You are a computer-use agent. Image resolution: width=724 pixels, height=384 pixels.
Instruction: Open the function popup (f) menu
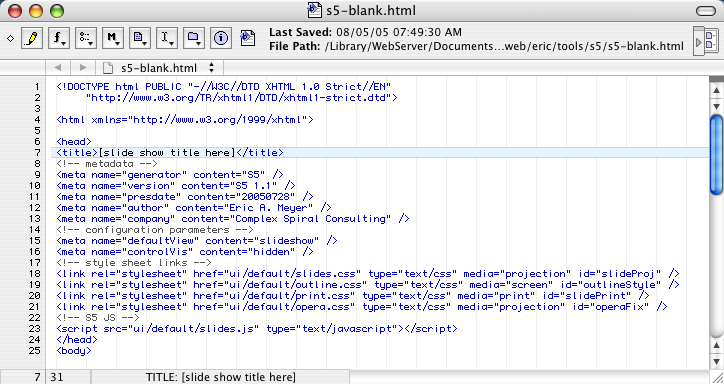click(x=59, y=38)
